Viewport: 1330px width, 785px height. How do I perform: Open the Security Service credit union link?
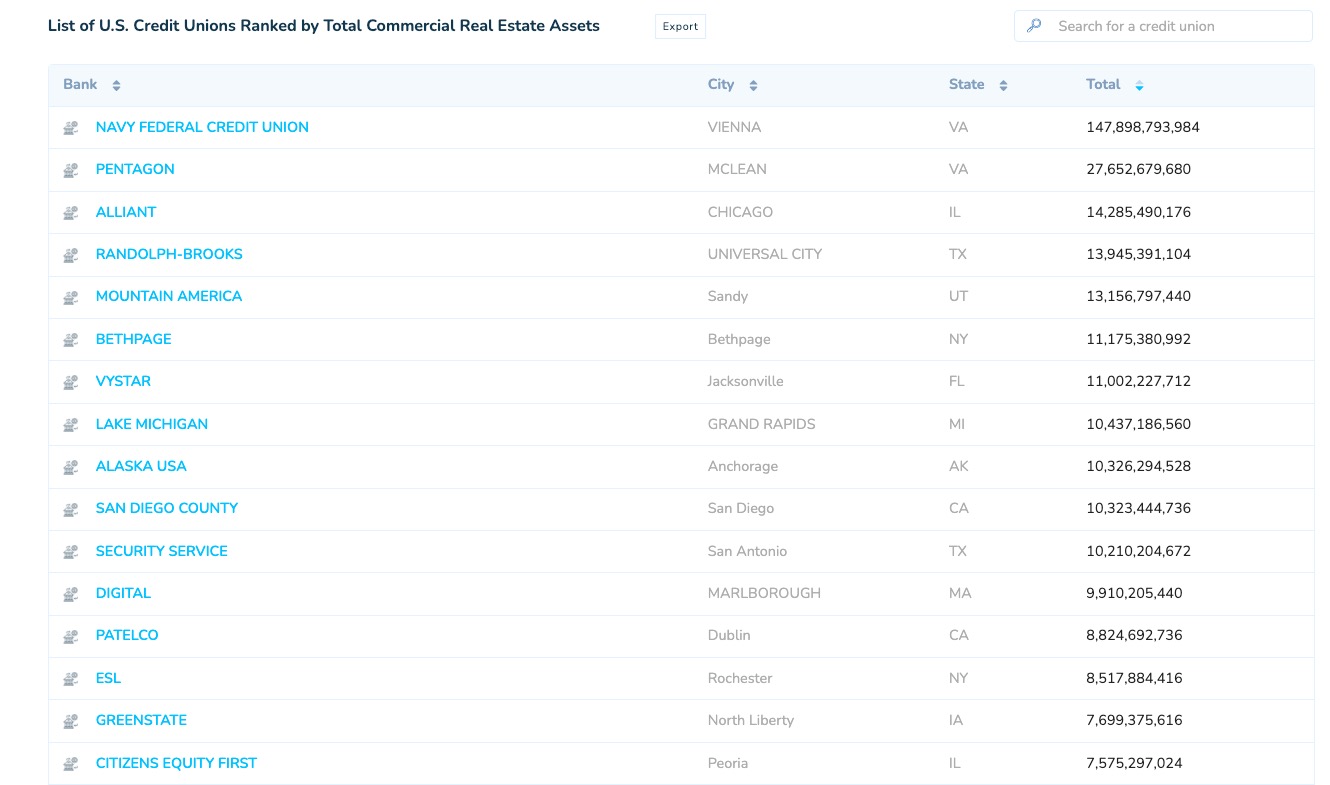[162, 551]
